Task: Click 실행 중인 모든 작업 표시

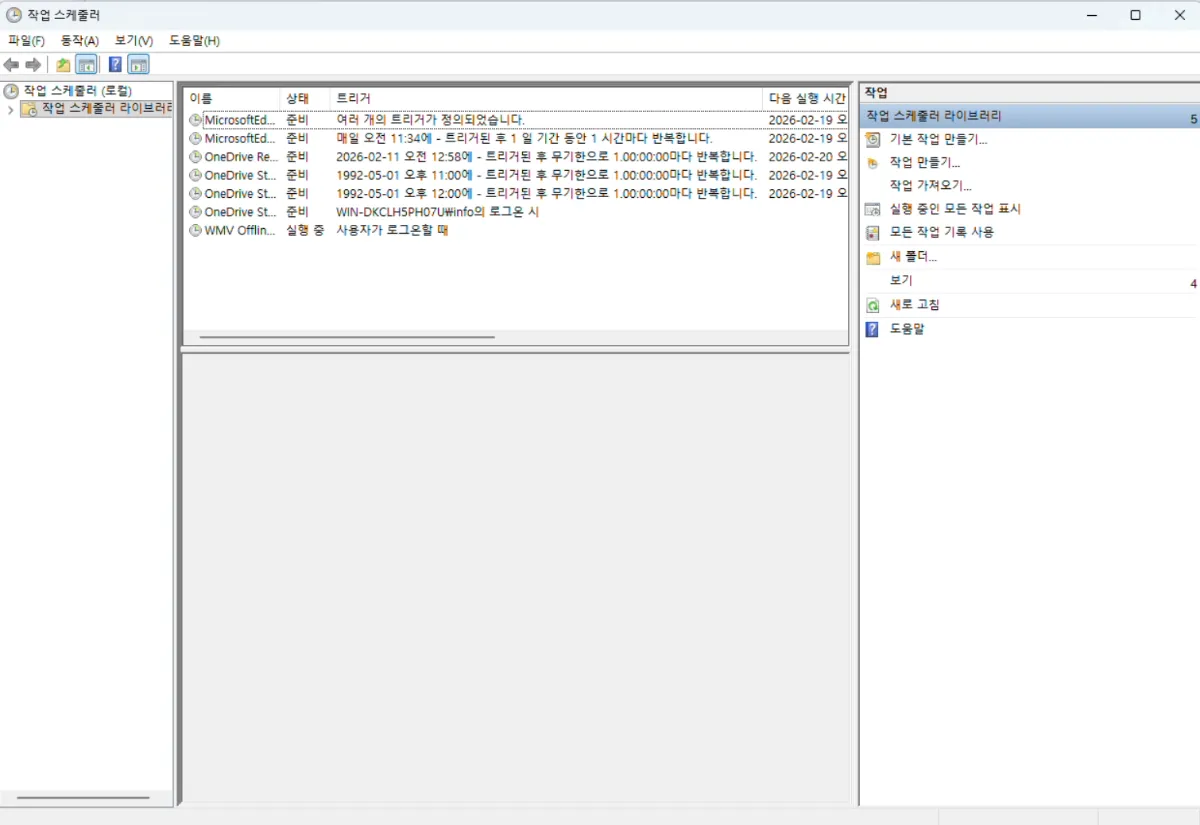Action: point(954,209)
